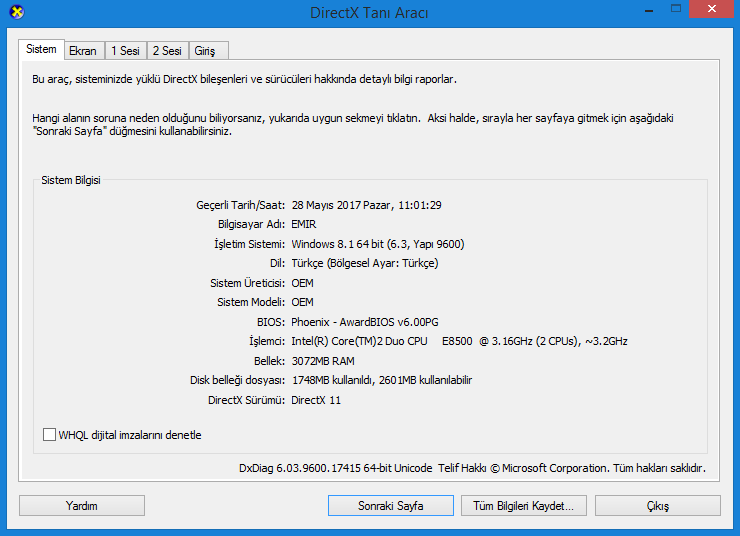
Task: Click the İşletim Sistemi label
Action: coord(250,244)
